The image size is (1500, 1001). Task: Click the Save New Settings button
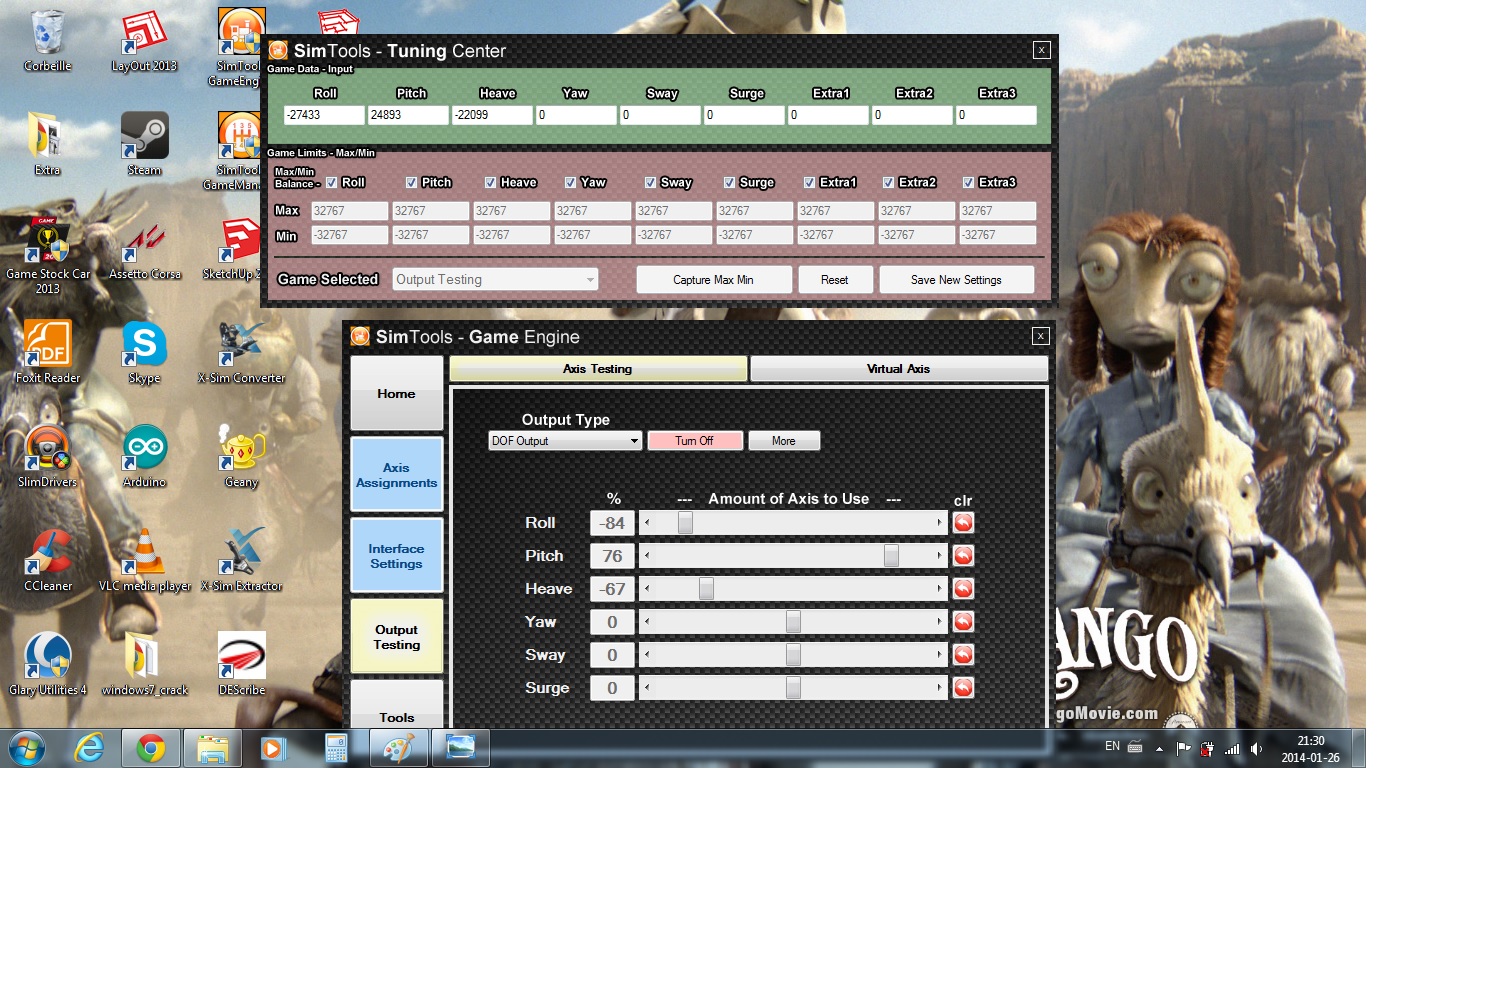click(957, 280)
